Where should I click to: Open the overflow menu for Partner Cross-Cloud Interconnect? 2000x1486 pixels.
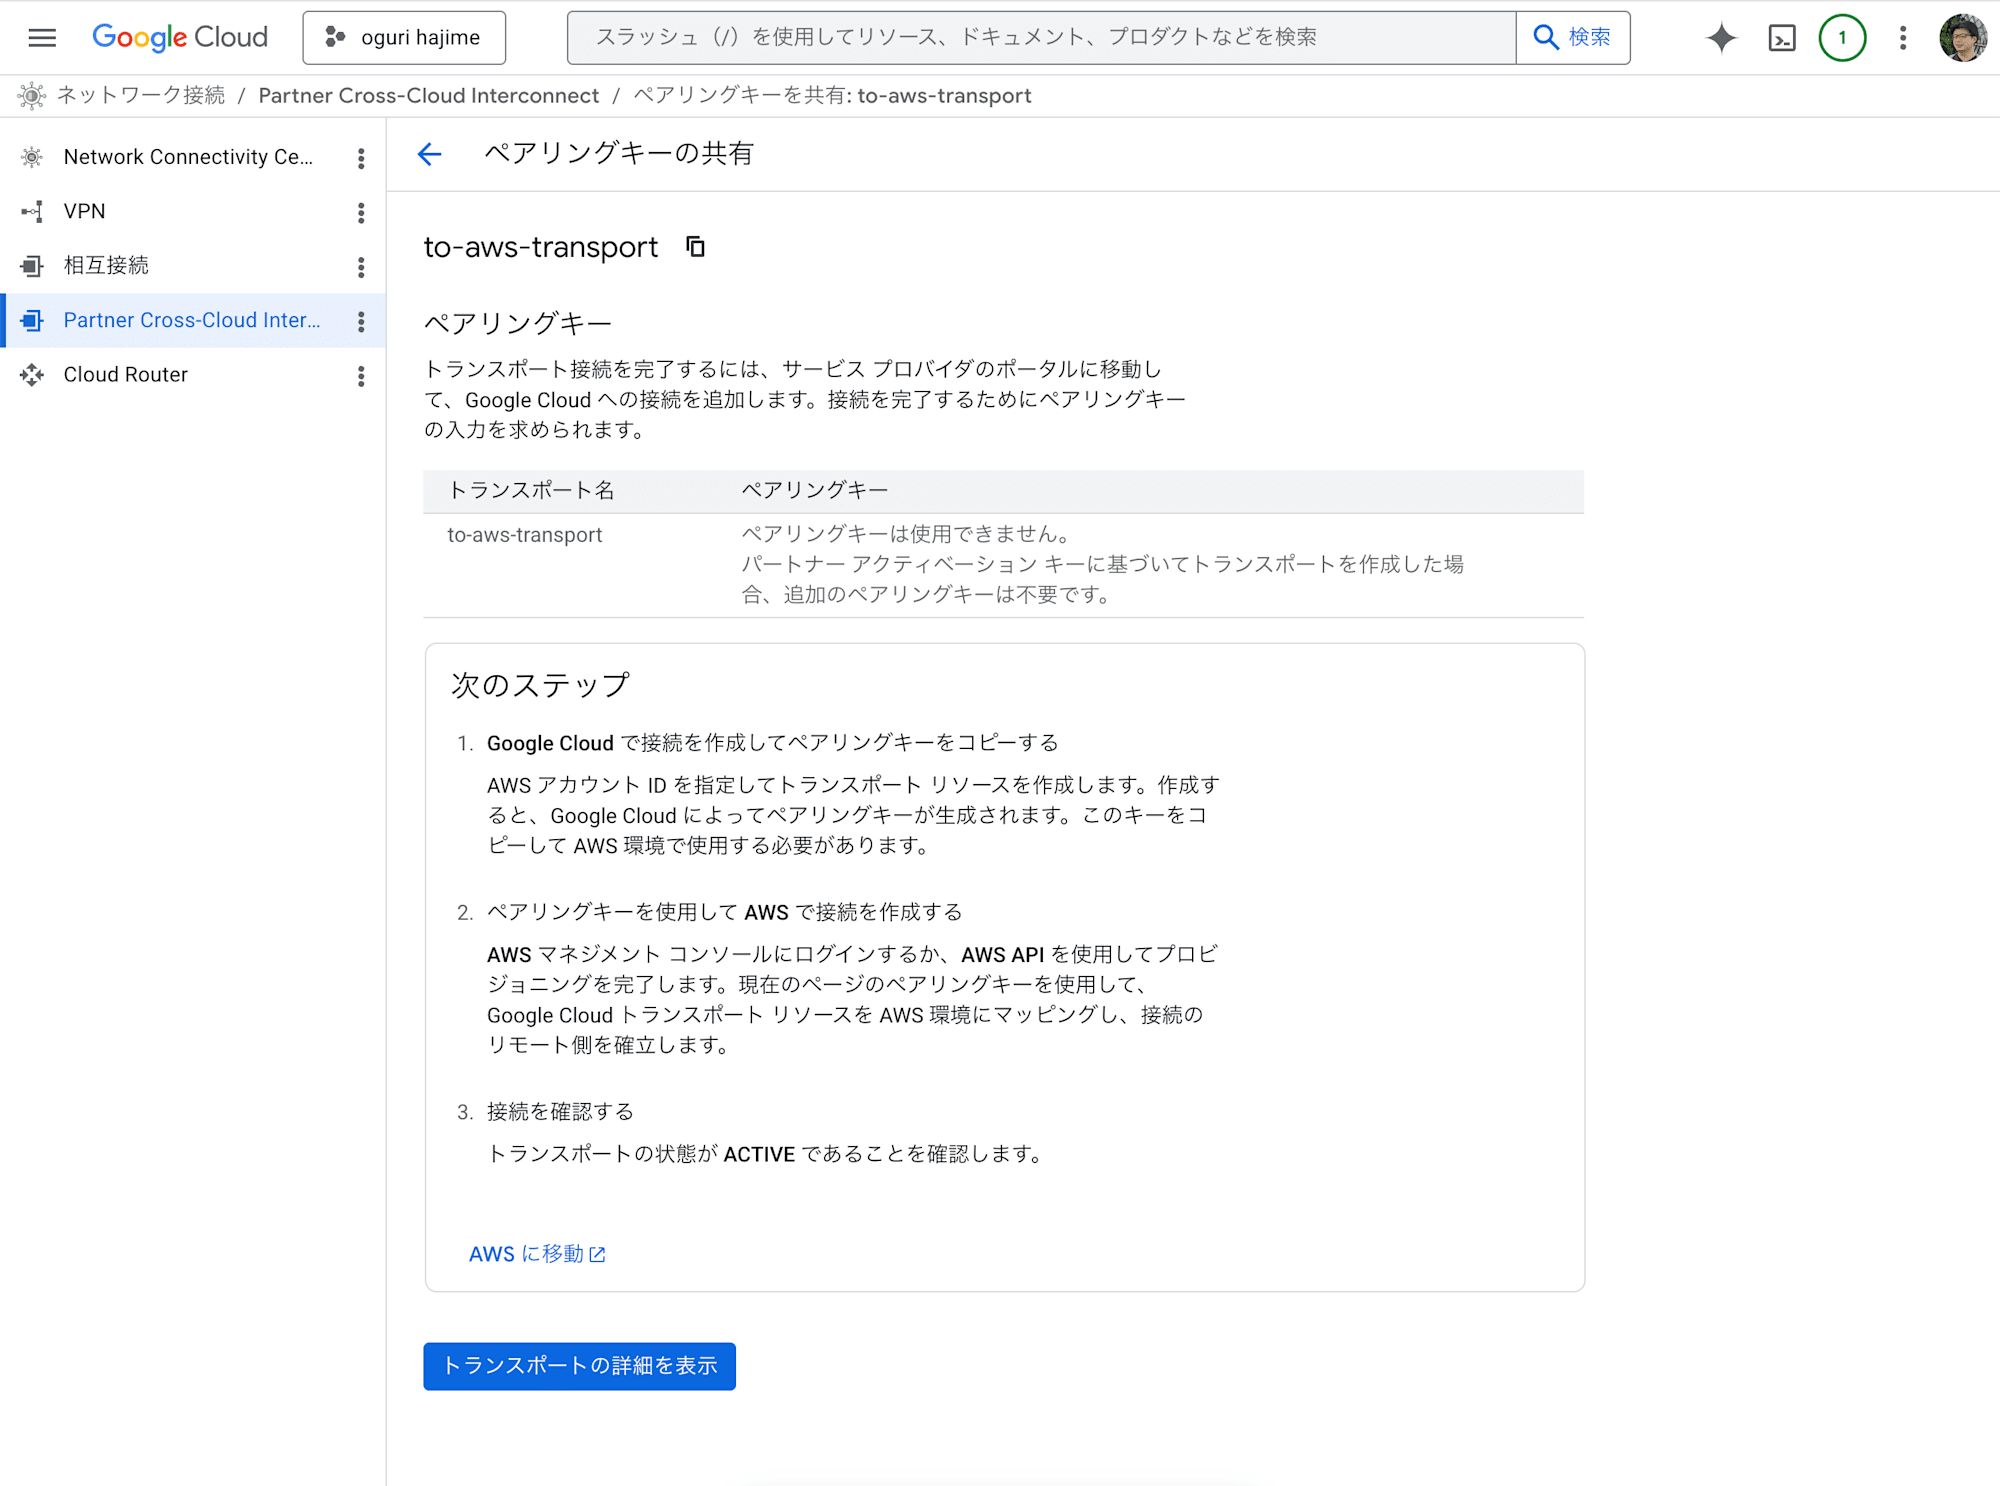[361, 320]
